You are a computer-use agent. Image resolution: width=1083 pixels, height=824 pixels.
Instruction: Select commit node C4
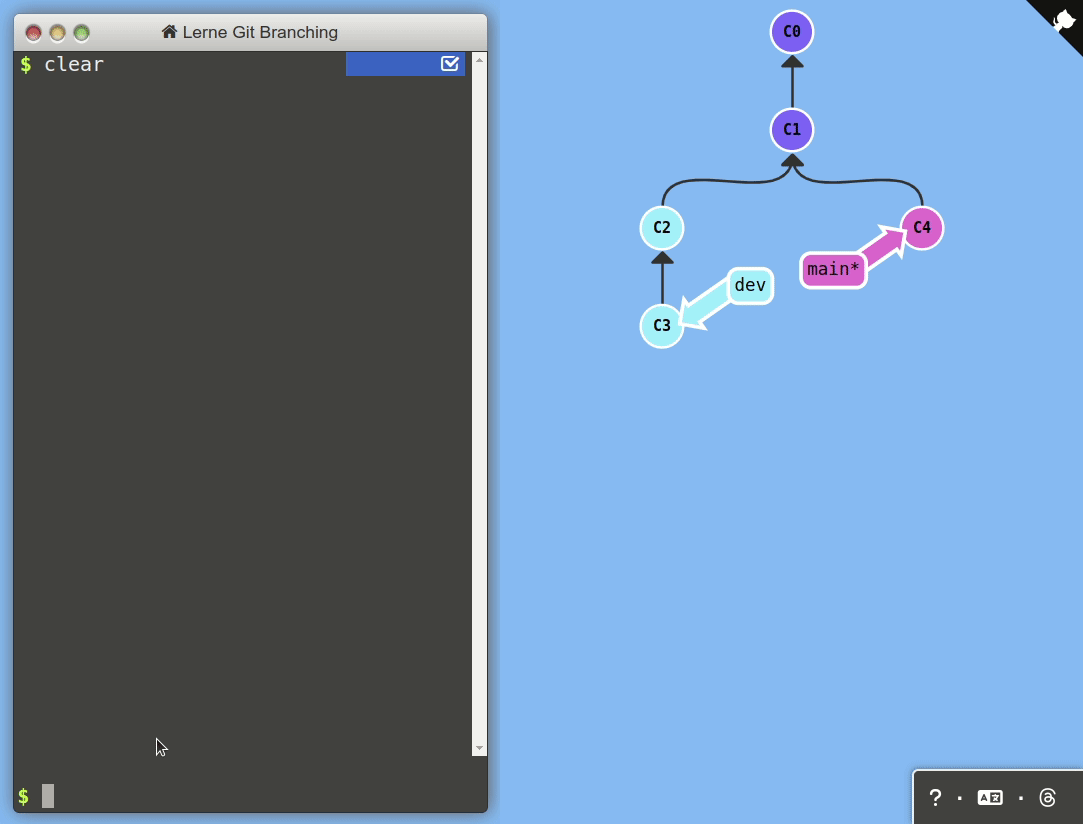click(x=922, y=228)
